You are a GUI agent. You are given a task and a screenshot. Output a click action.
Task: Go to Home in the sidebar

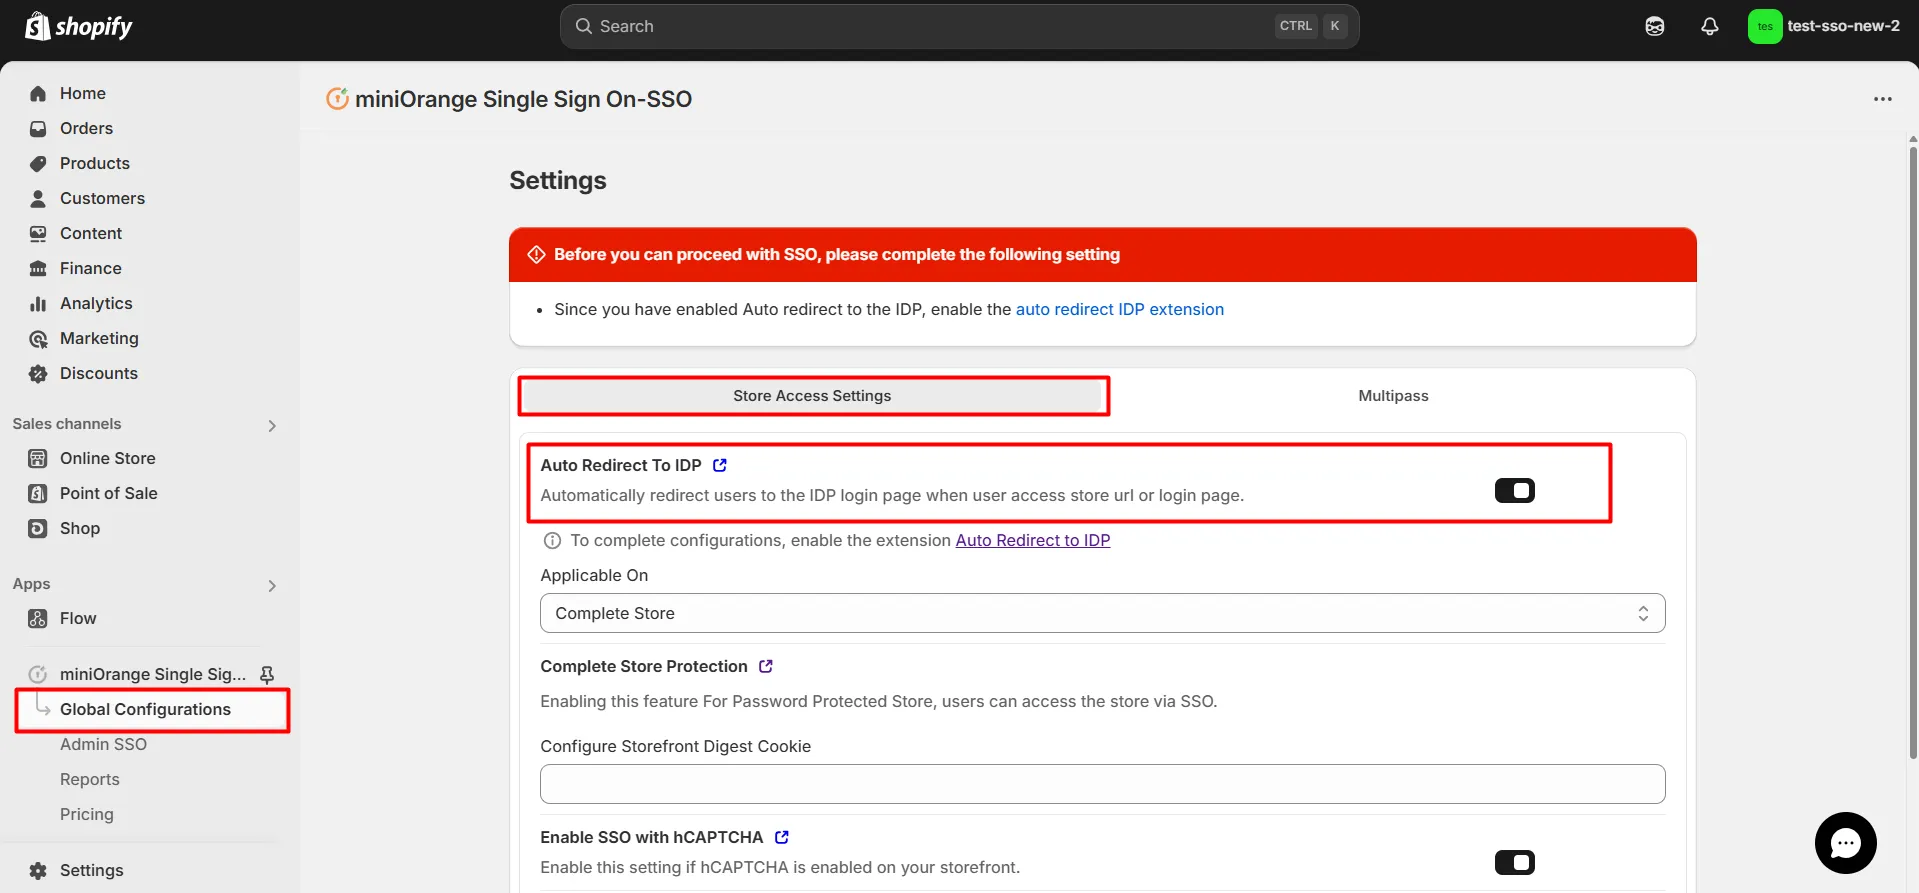click(82, 93)
